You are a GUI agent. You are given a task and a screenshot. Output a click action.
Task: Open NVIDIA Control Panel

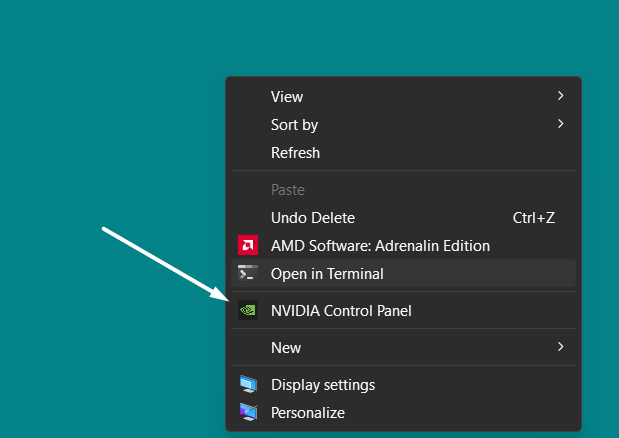pos(341,311)
